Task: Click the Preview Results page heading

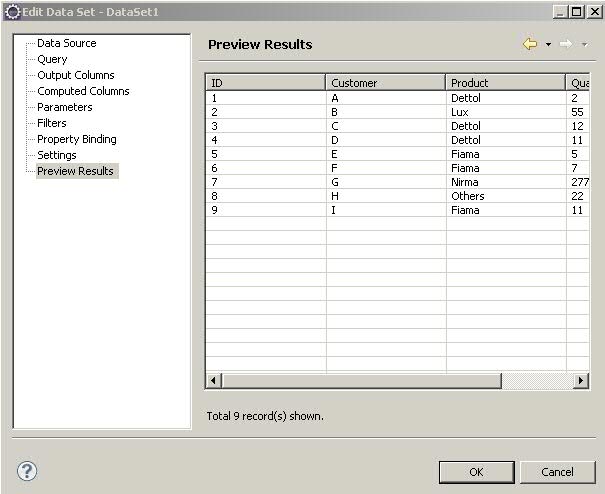Action: (x=260, y=44)
